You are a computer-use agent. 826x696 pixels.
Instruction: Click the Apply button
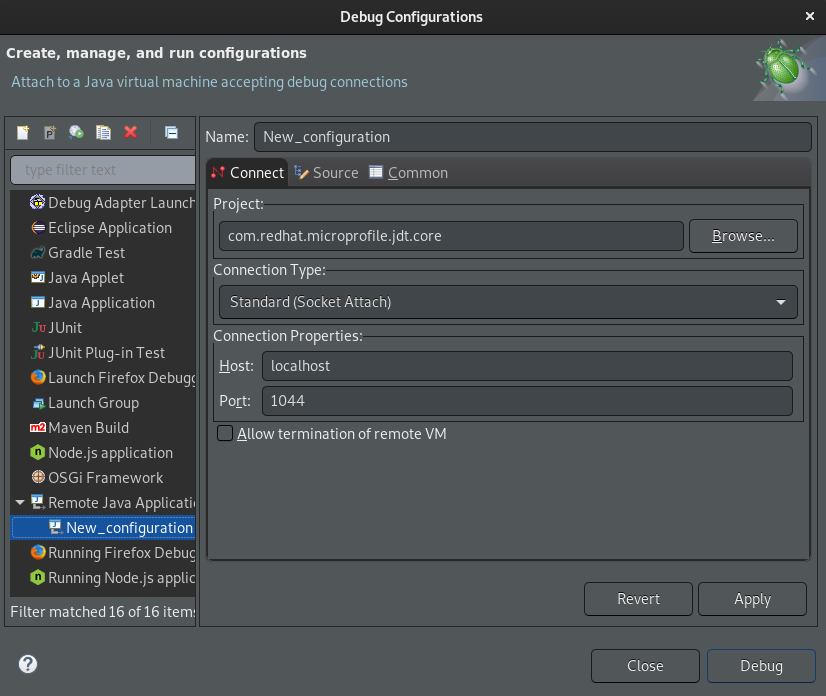(x=751, y=599)
